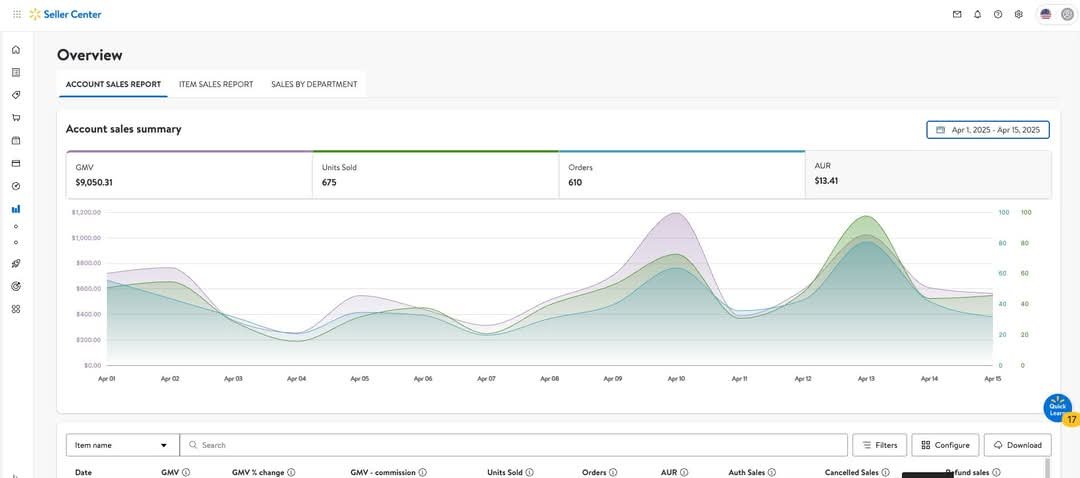
Task: Open the Apr 1 - Apr 15, 2025 date picker
Action: coord(988,129)
